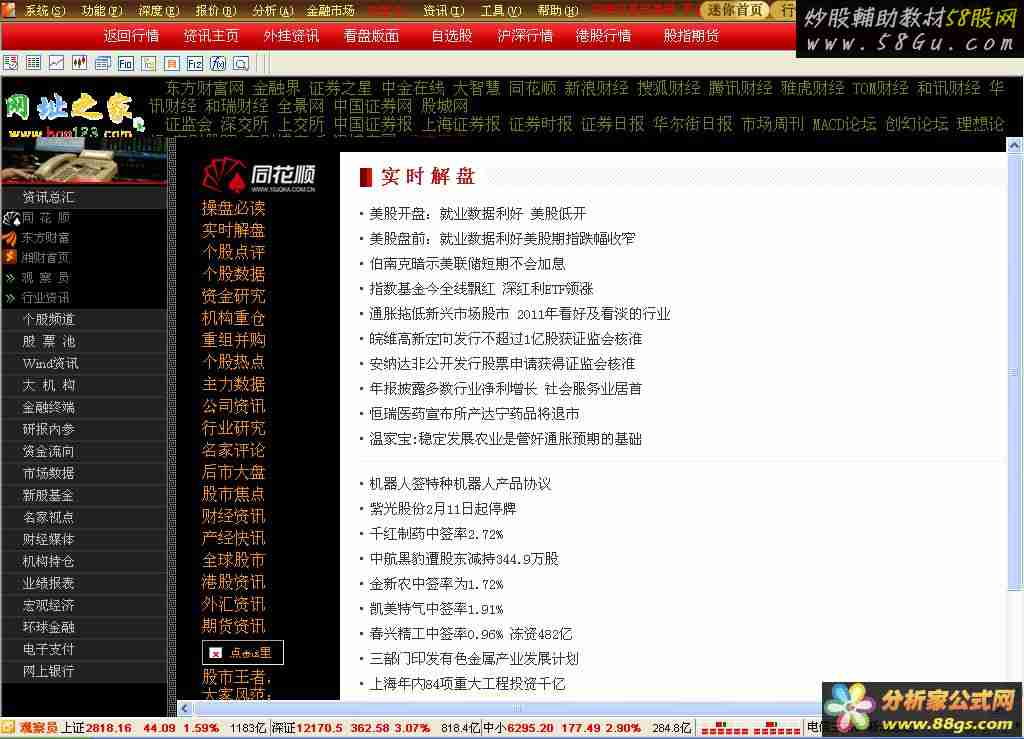Open the 上海年内84项重大工程投资千亿 headline
This screenshot has width=1024, height=739.
point(468,684)
